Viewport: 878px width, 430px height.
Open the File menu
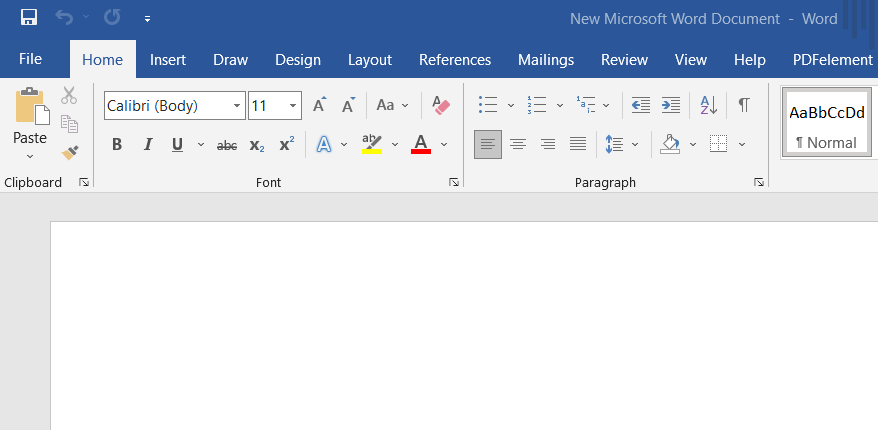click(30, 60)
